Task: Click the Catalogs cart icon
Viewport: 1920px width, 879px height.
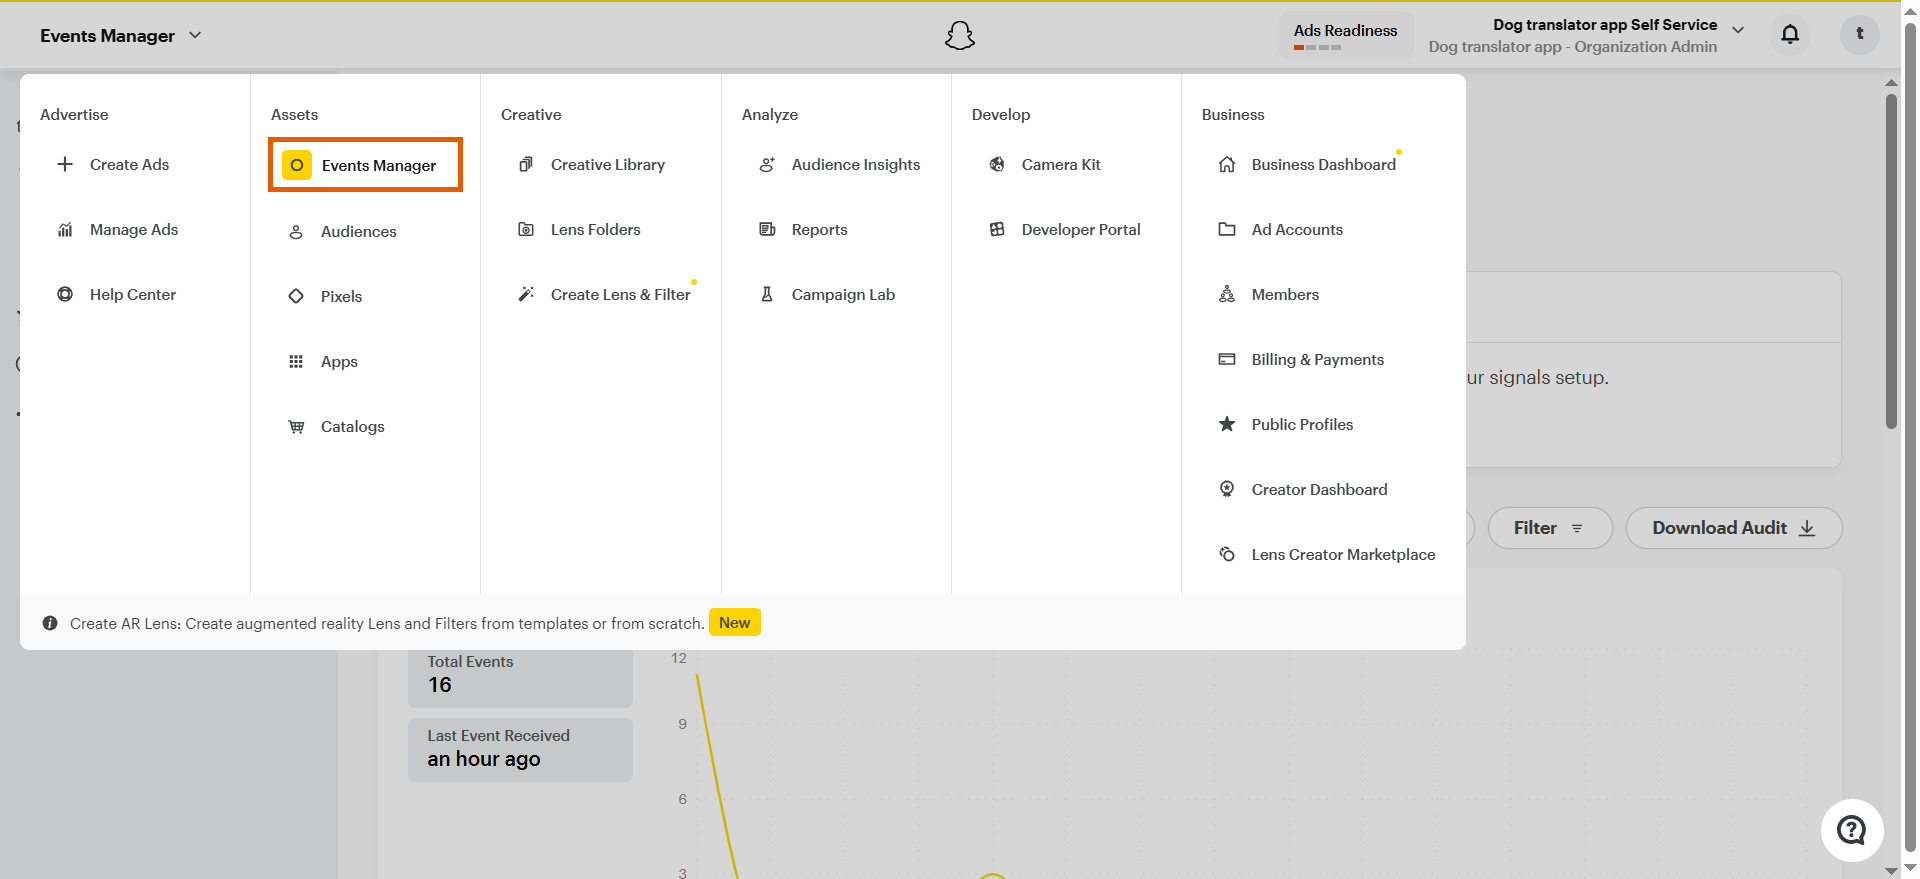Action: (296, 426)
